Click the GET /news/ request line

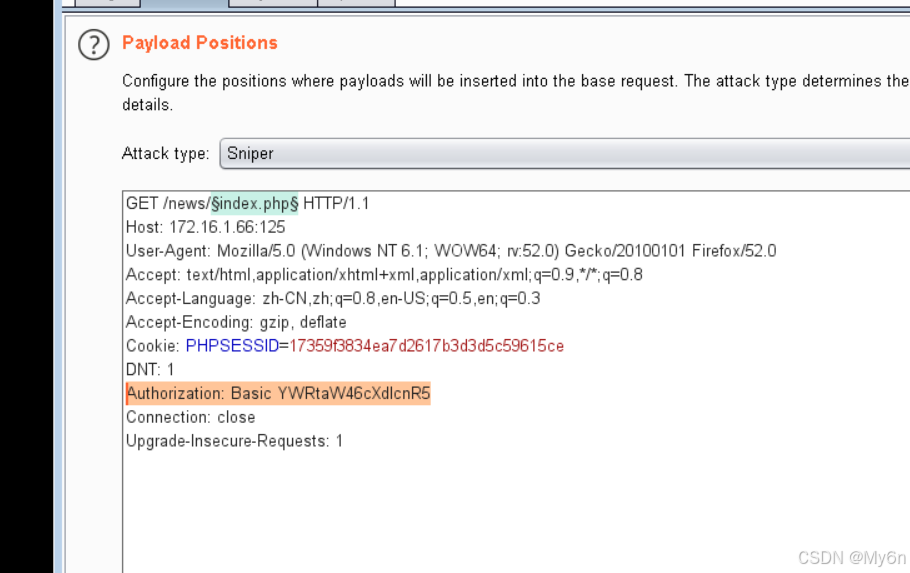pyautogui.click(x=247, y=204)
